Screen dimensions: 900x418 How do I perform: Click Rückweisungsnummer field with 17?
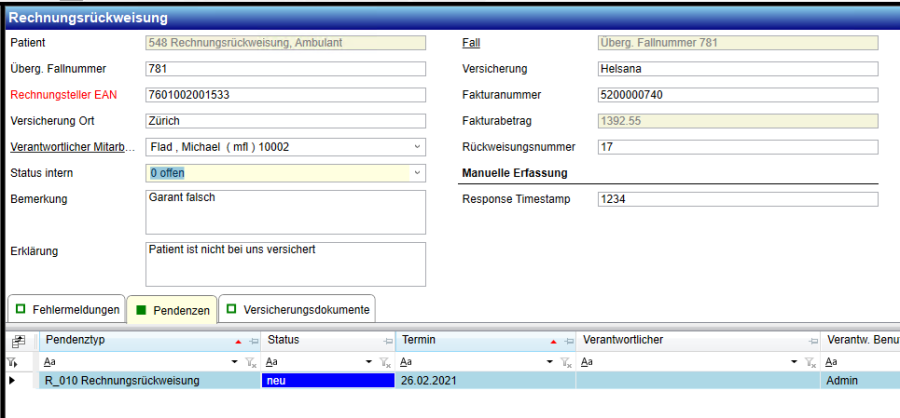pyautogui.click(x=738, y=147)
